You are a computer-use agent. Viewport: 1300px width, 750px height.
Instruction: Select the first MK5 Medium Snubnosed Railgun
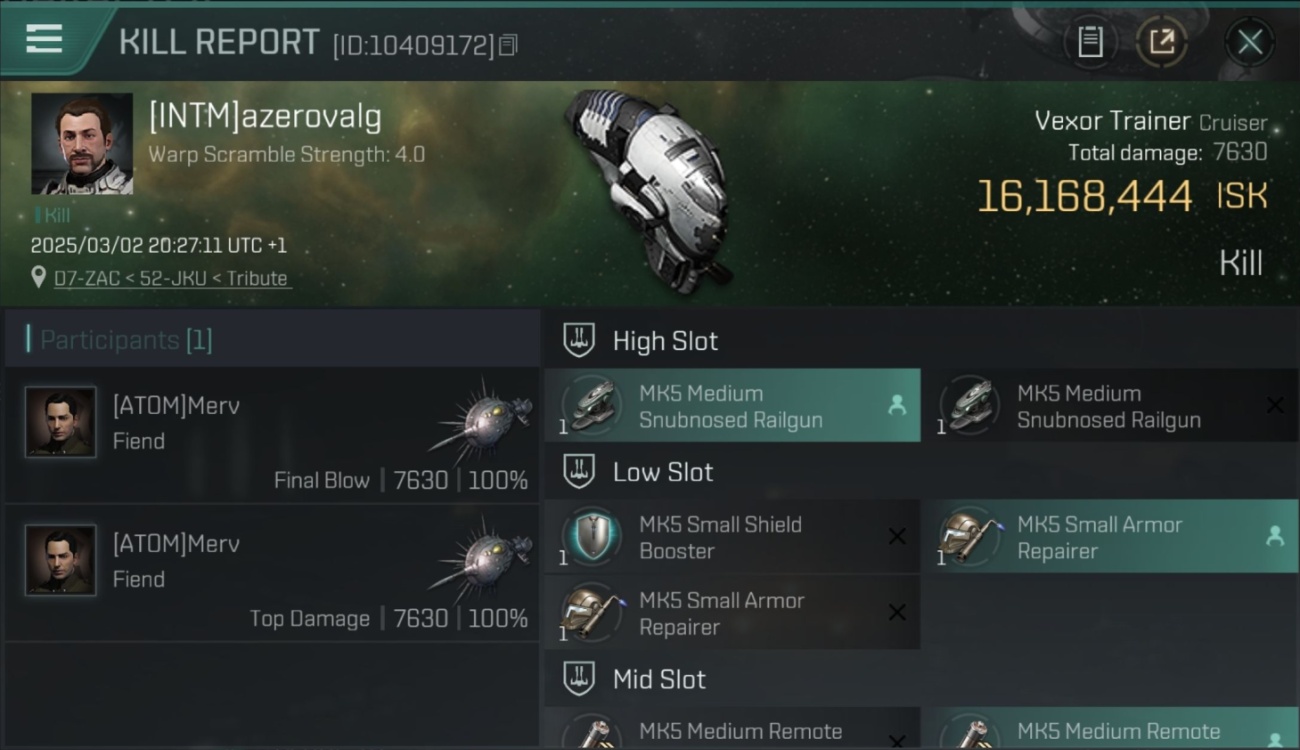click(x=732, y=406)
